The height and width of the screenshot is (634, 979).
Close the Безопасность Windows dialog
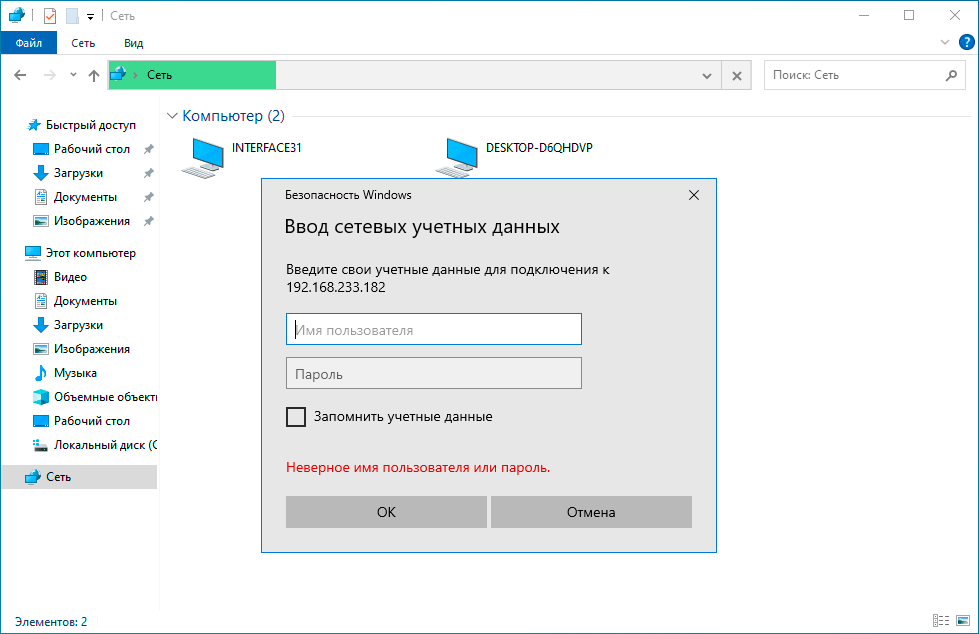tap(694, 196)
